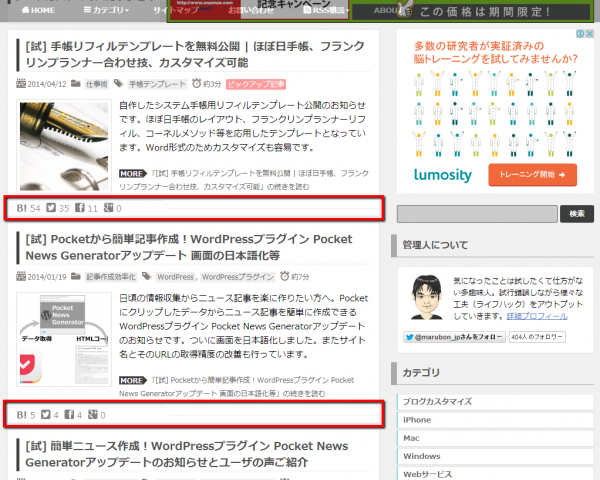This screenshot has width=600, height=480.
Task: Click the 2014/04/12 calendar icon
Action: point(21,83)
